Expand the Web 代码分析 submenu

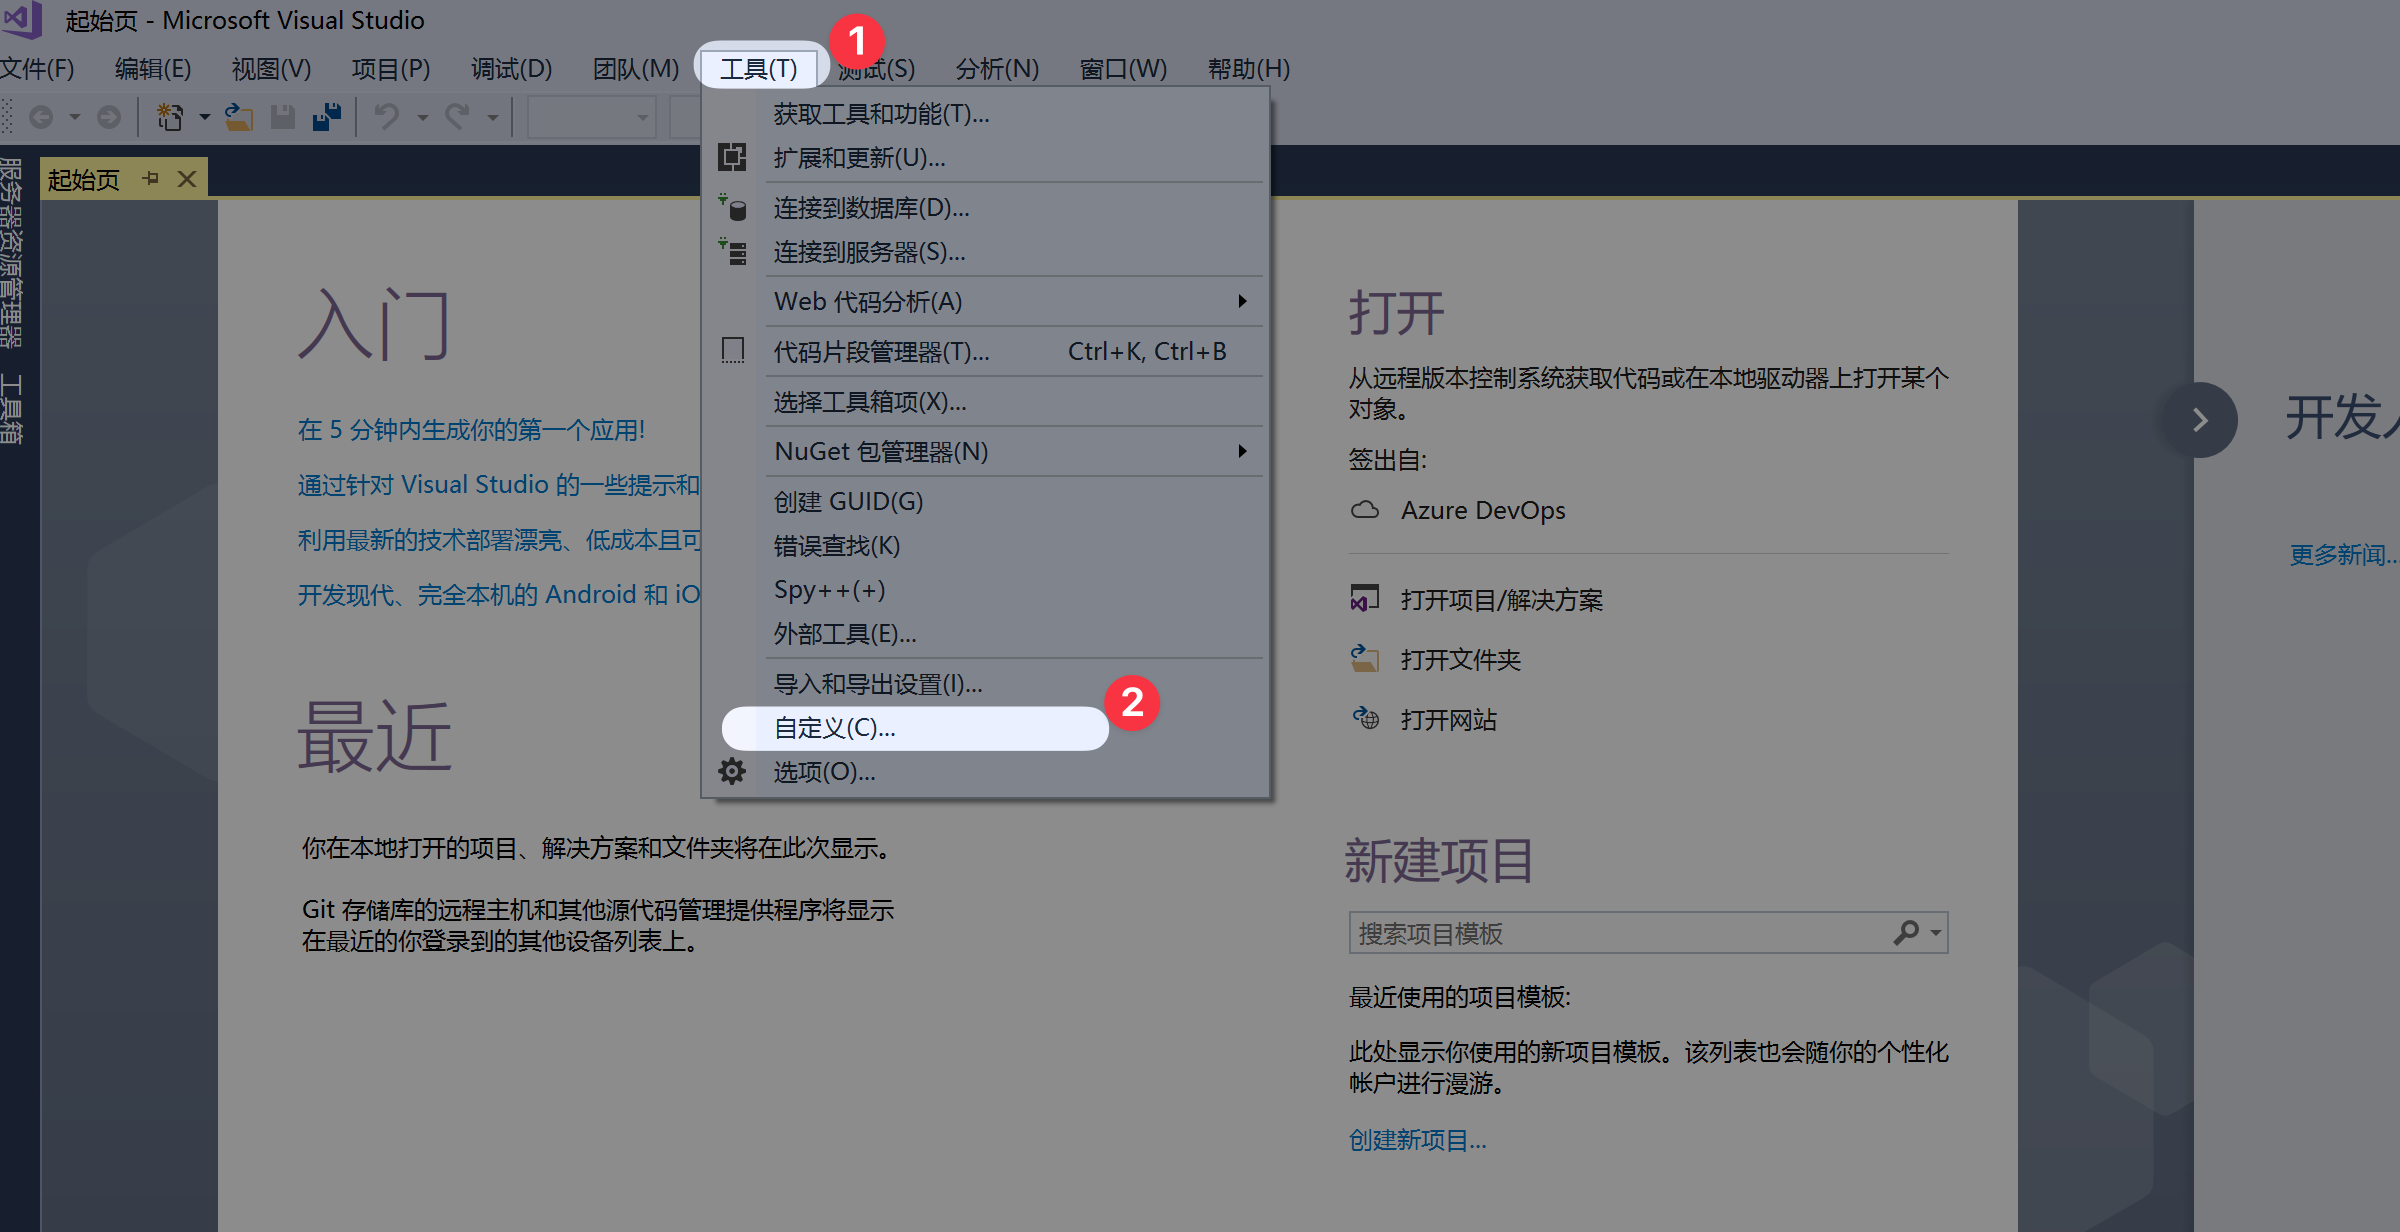pyautogui.click(x=1243, y=301)
